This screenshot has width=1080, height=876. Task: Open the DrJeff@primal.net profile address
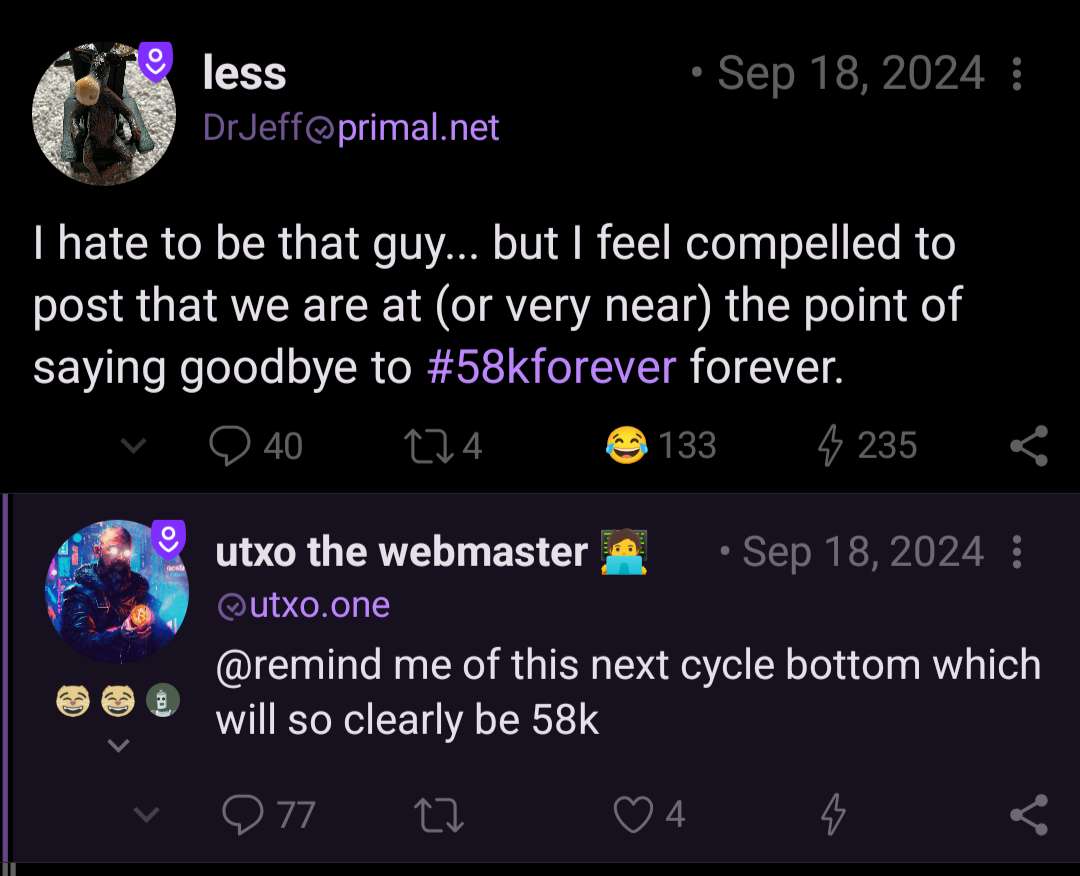point(350,128)
